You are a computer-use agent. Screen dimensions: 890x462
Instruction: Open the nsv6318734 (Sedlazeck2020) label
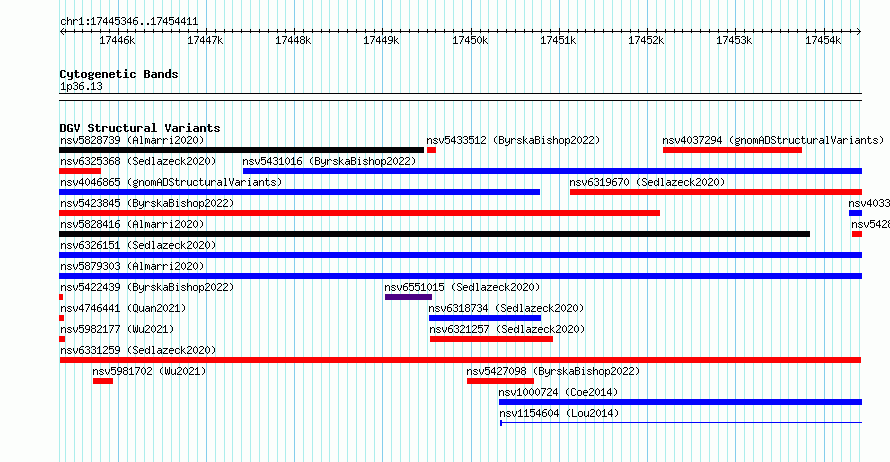tap(506, 308)
